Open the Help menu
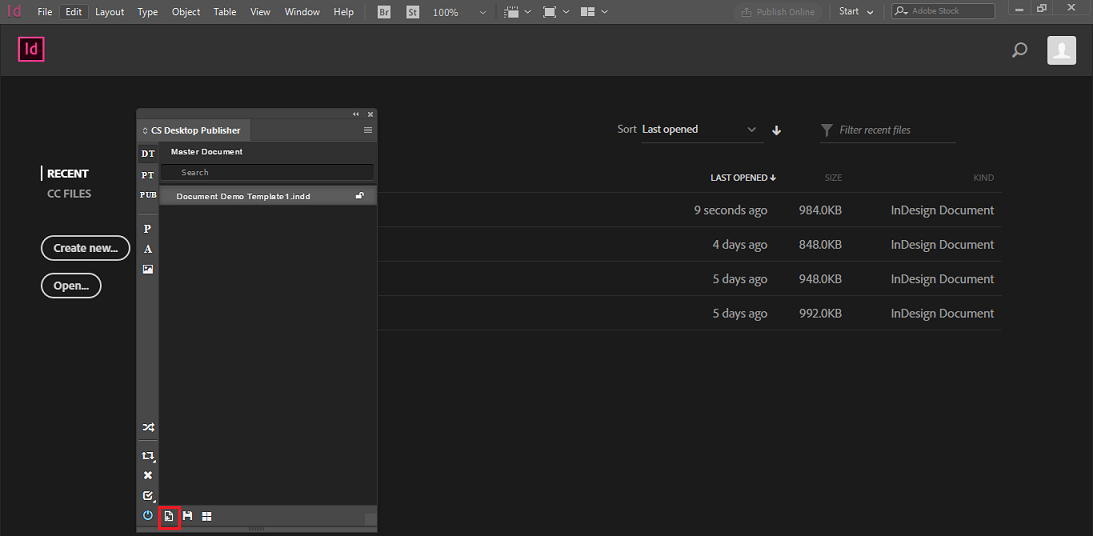 (x=344, y=12)
